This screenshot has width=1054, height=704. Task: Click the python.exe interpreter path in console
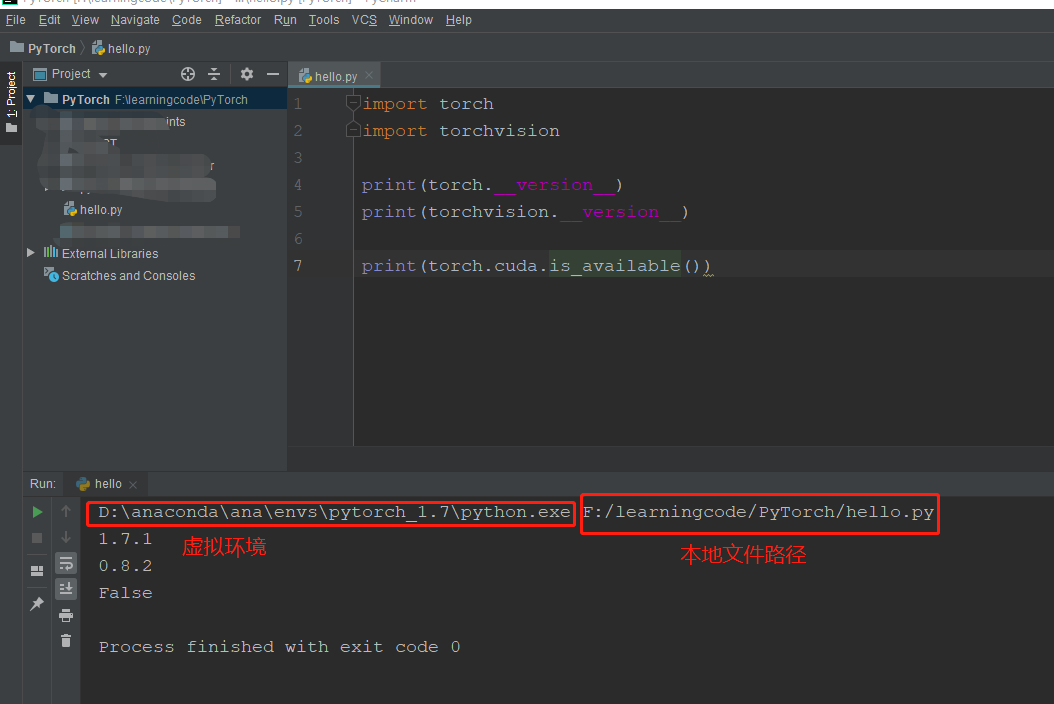coord(334,512)
